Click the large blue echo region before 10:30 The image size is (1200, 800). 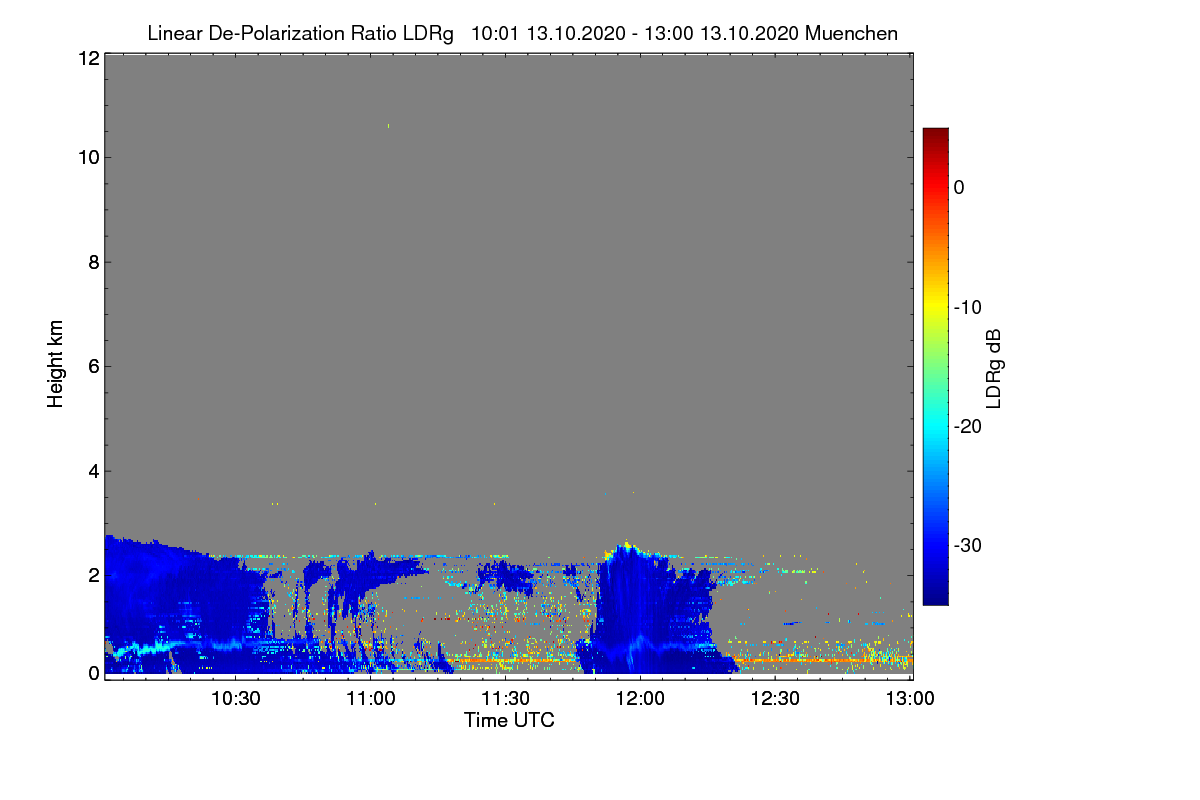170,605
